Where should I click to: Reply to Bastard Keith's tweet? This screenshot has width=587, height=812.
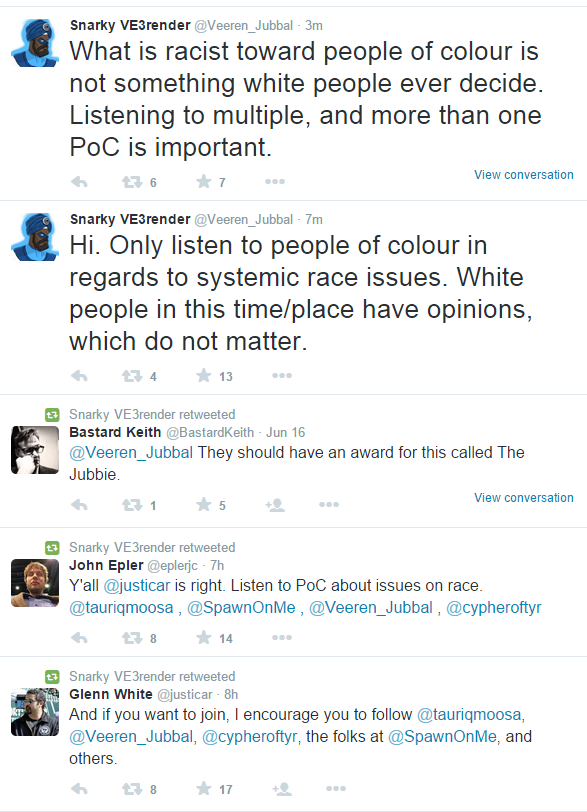(x=79, y=505)
